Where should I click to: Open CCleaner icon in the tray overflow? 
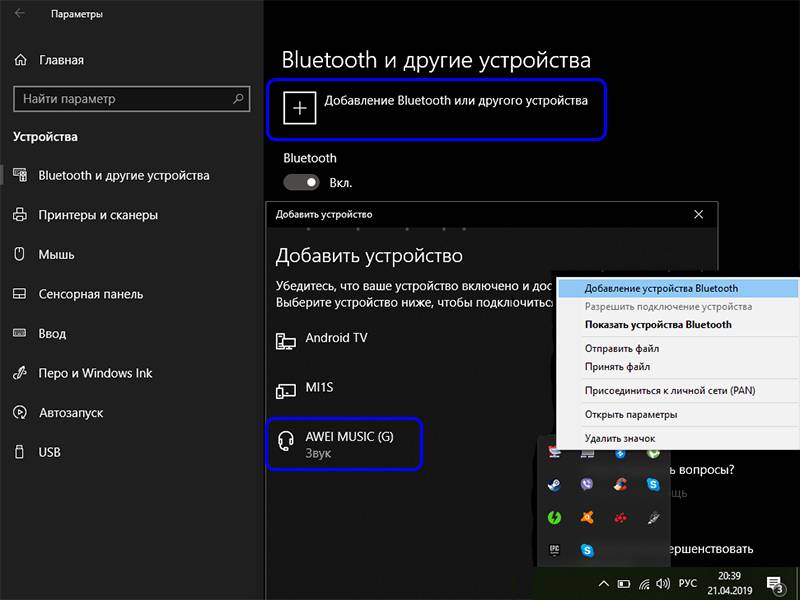point(620,484)
